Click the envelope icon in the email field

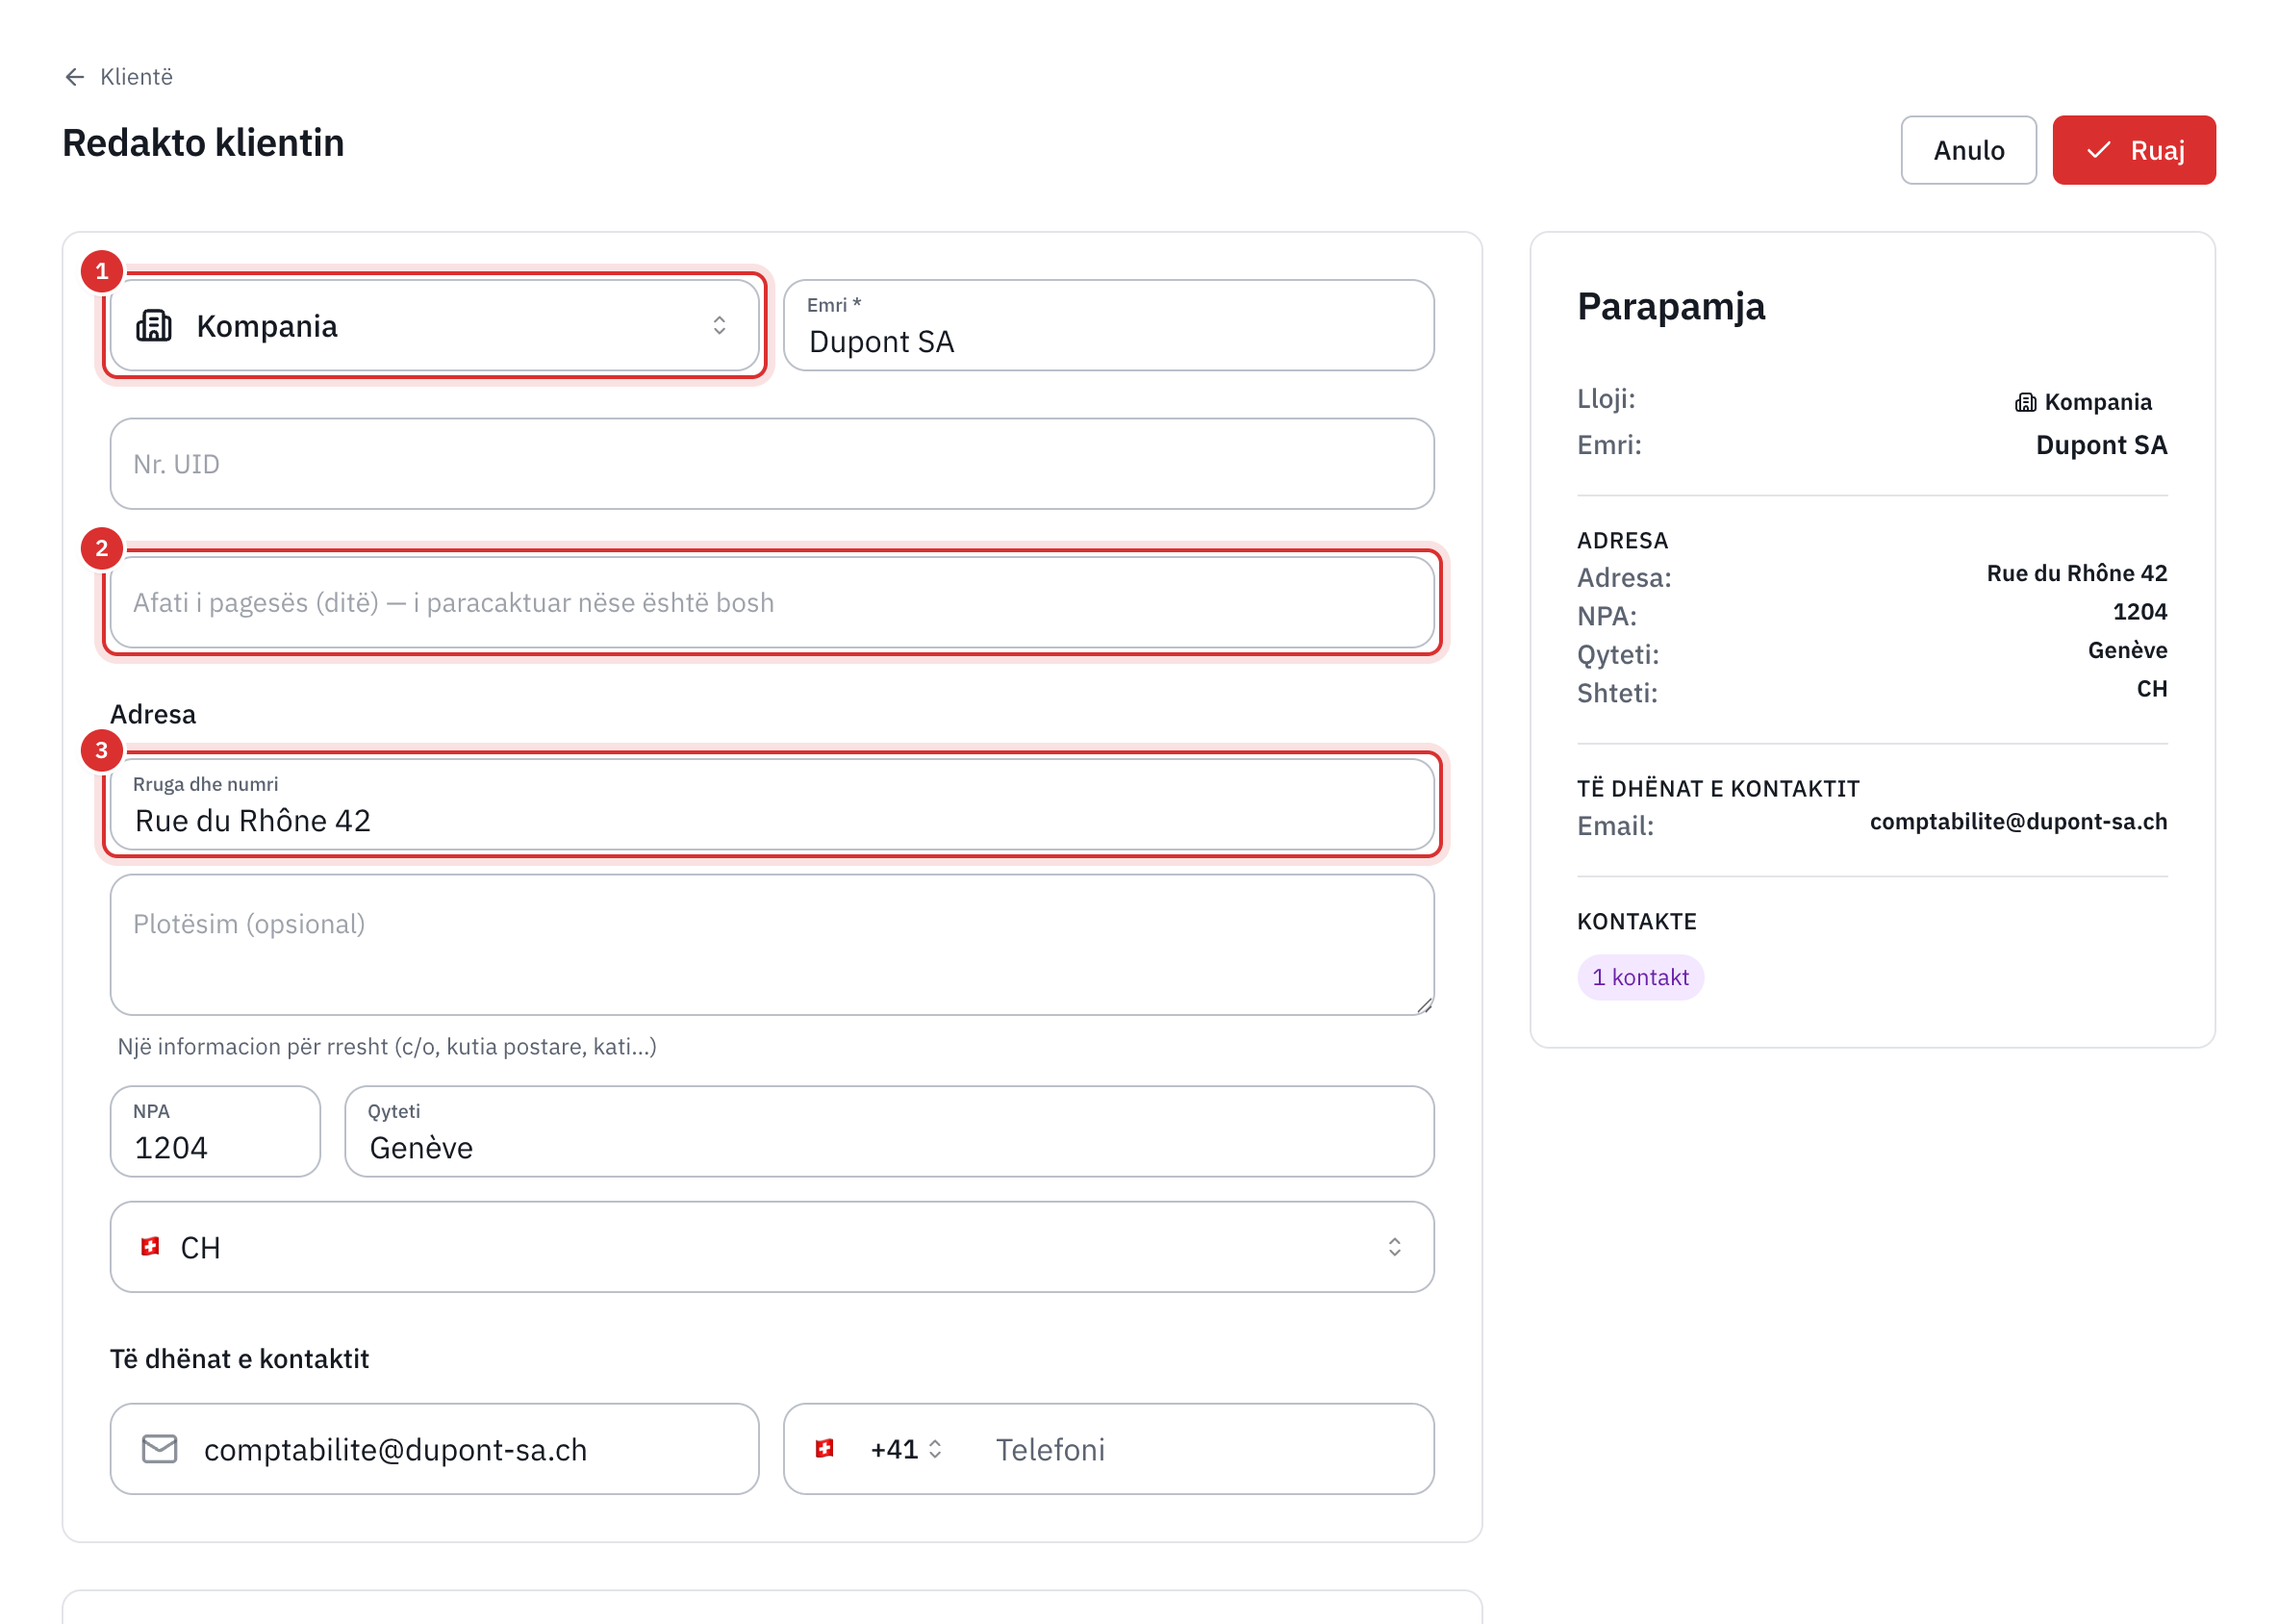coord(160,1449)
